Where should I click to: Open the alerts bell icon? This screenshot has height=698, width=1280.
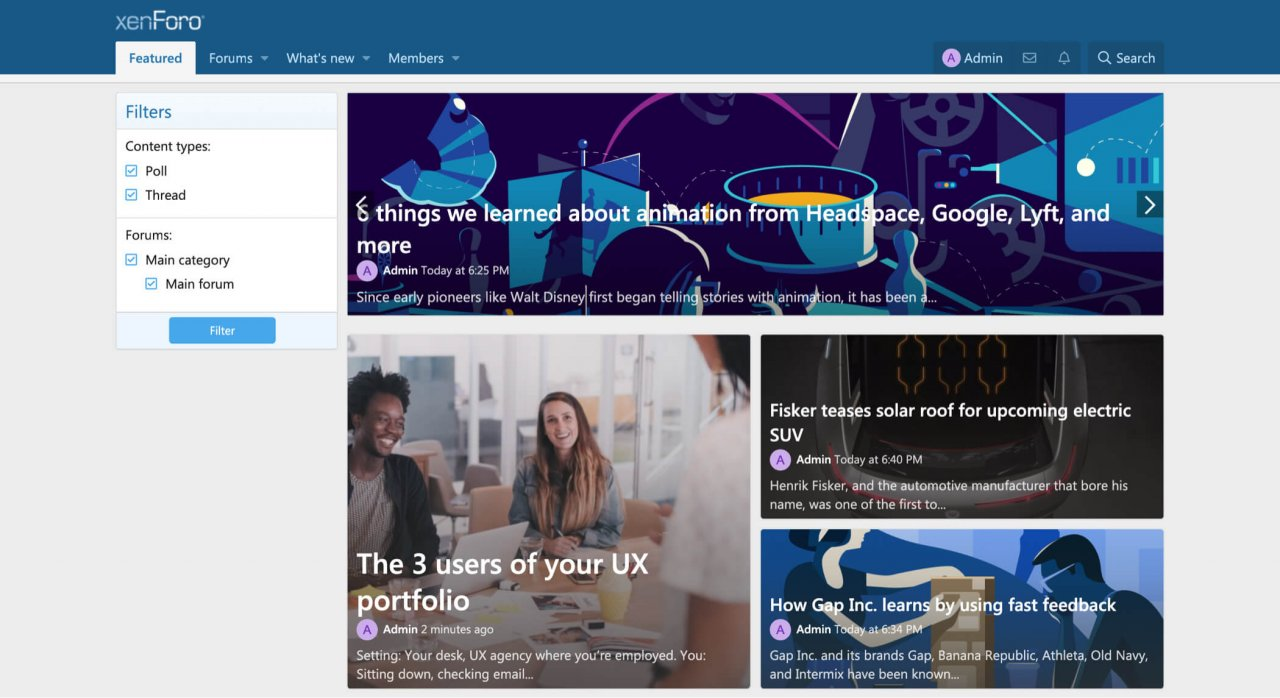[1064, 58]
